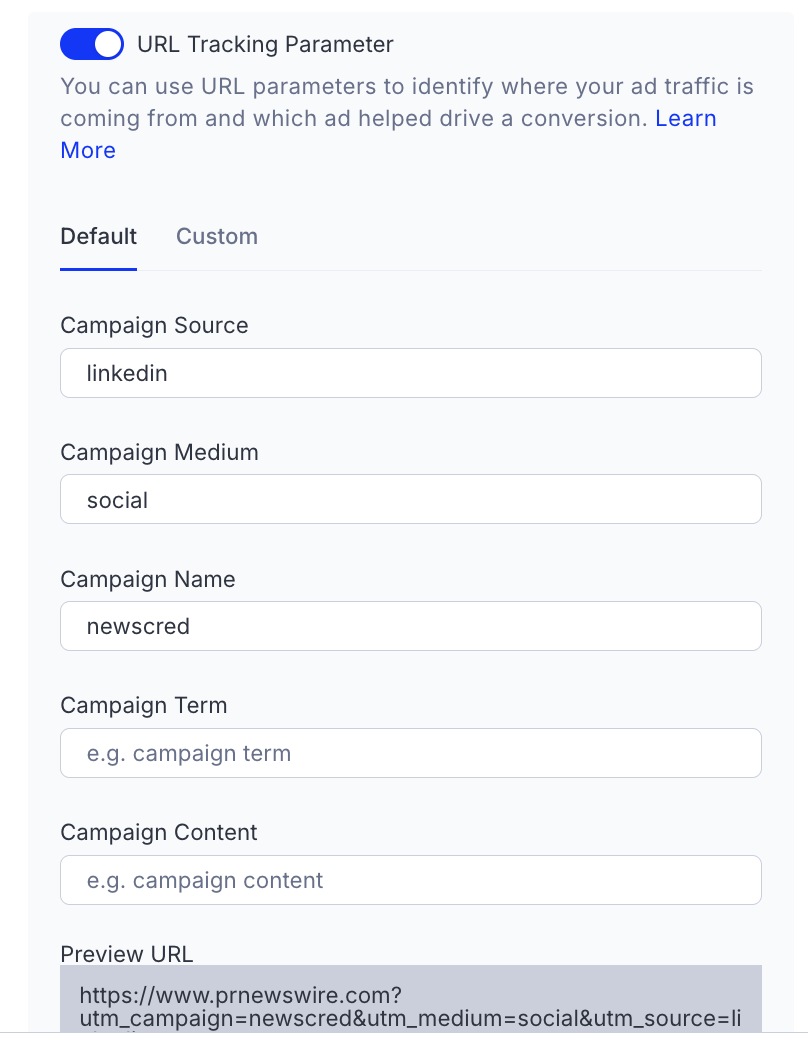The width and height of the screenshot is (808, 1040).
Task: Click the Campaign Source label
Action: click(154, 326)
